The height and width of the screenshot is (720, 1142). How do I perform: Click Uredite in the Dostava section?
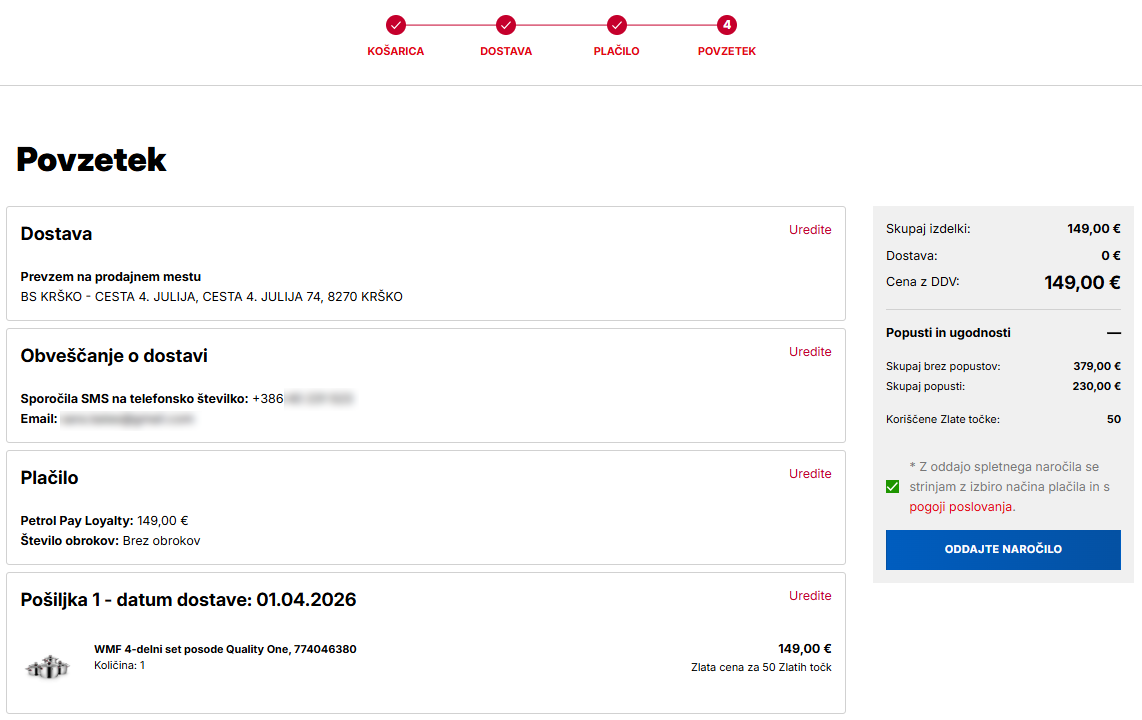[x=810, y=230]
